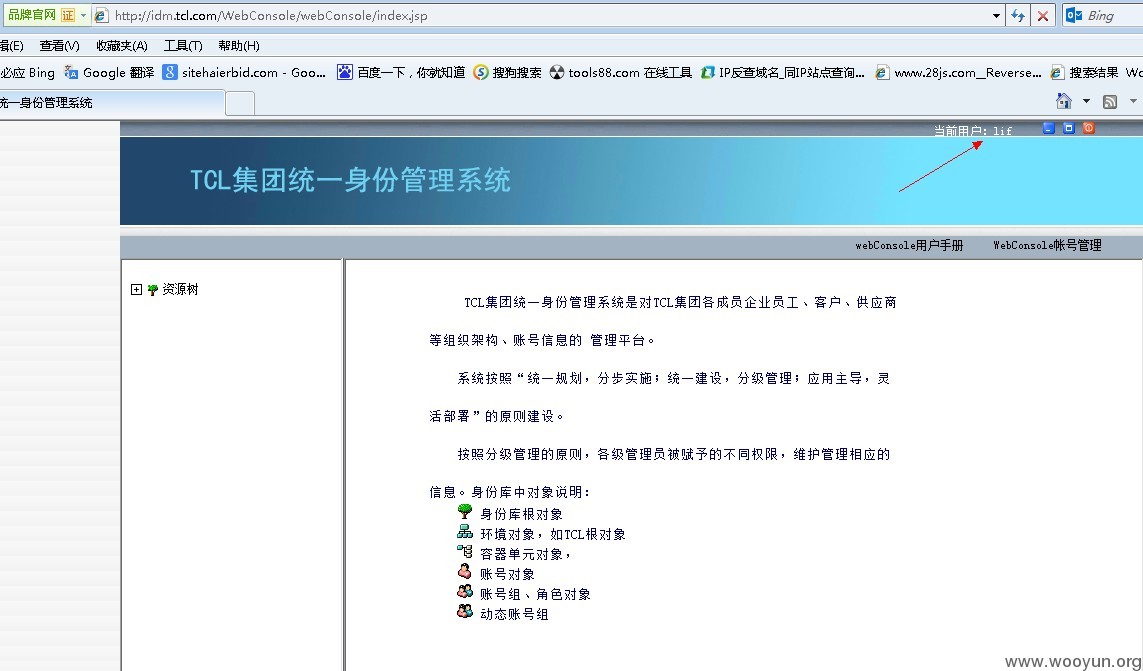The height and width of the screenshot is (671, 1143).
Task: Click the blue Google icon for sitehaierbid.com bookmark
Action: click(x=170, y=72)
